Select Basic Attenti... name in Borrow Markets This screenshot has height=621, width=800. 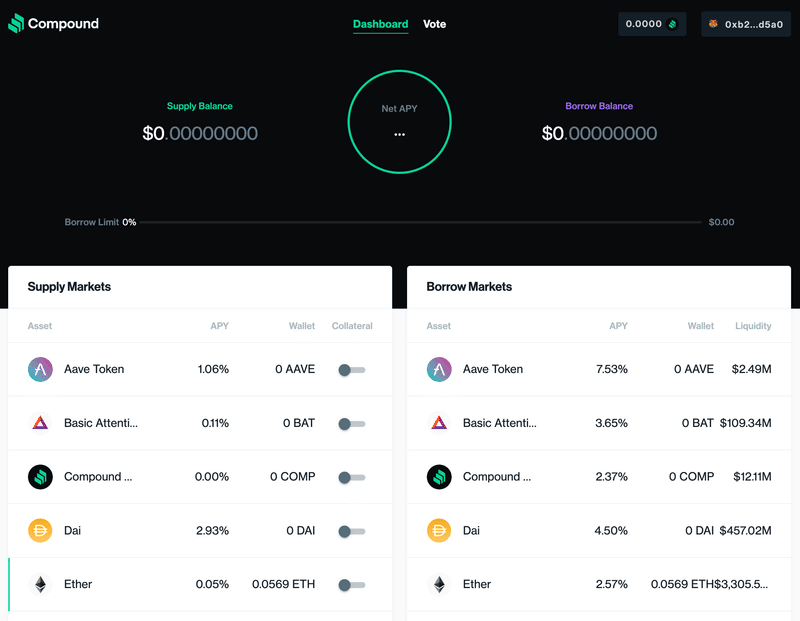500,423
